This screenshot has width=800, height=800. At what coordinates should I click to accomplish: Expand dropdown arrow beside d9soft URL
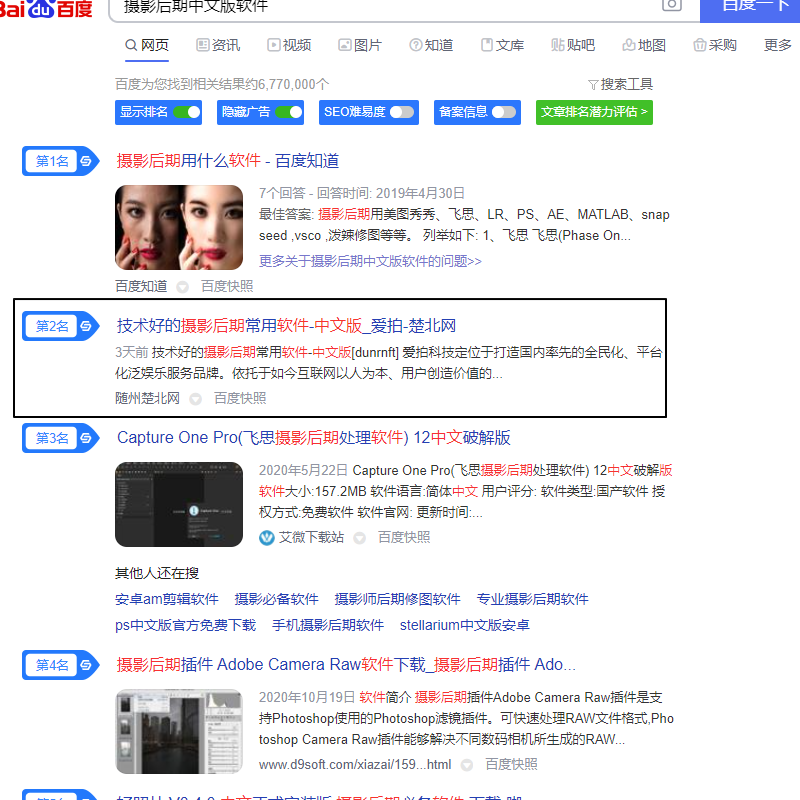pos(467,765)
